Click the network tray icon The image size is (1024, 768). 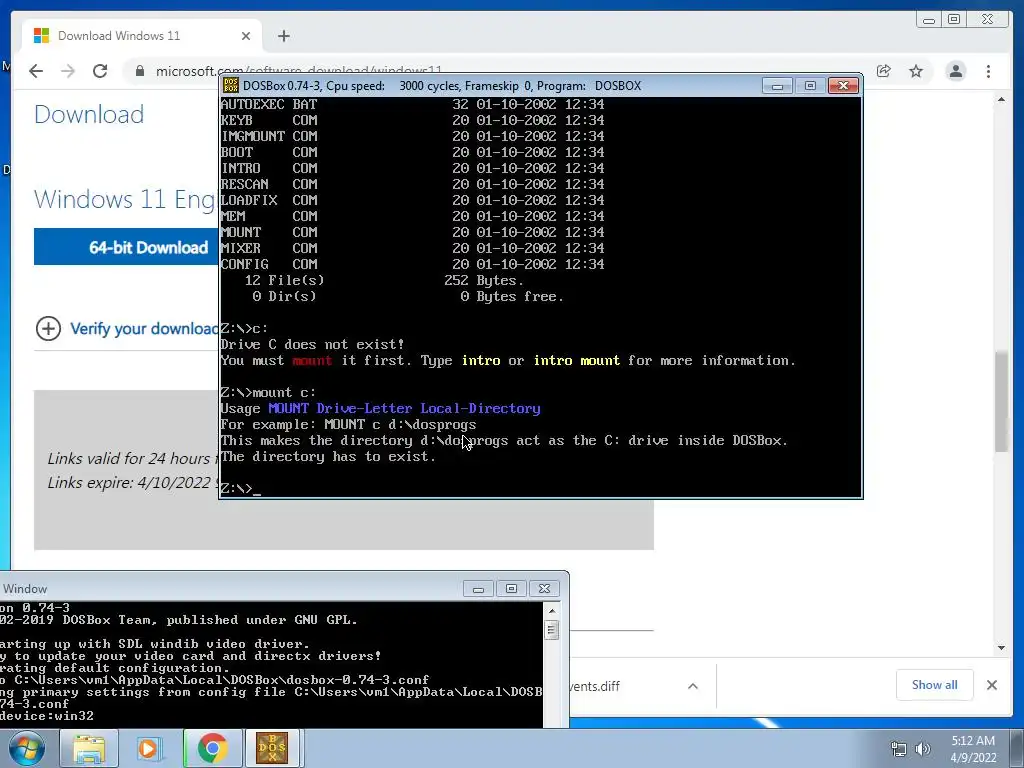(x=899, y=749)
